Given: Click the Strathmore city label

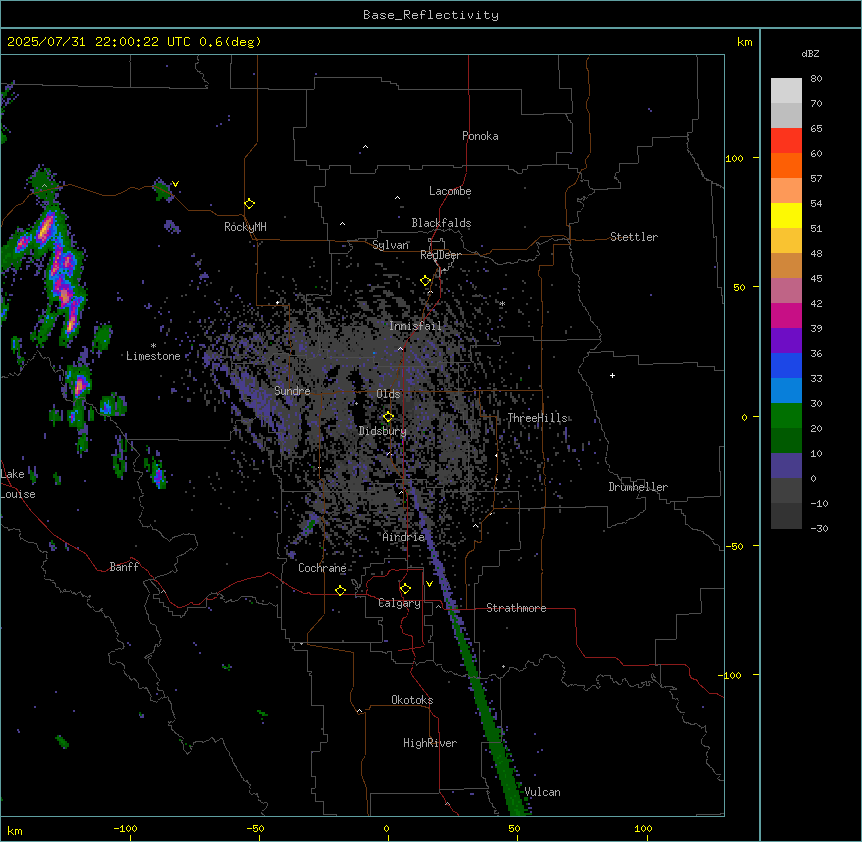Looking at the screenshot, I should pyautogui.click(x=516, y=608).
